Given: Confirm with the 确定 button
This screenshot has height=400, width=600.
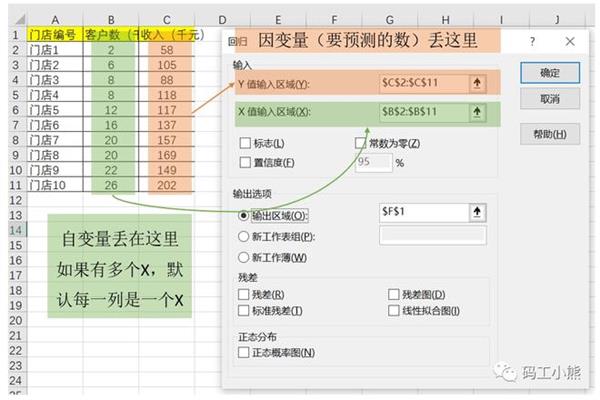Looking at the screenshot, I should [550, 73].
